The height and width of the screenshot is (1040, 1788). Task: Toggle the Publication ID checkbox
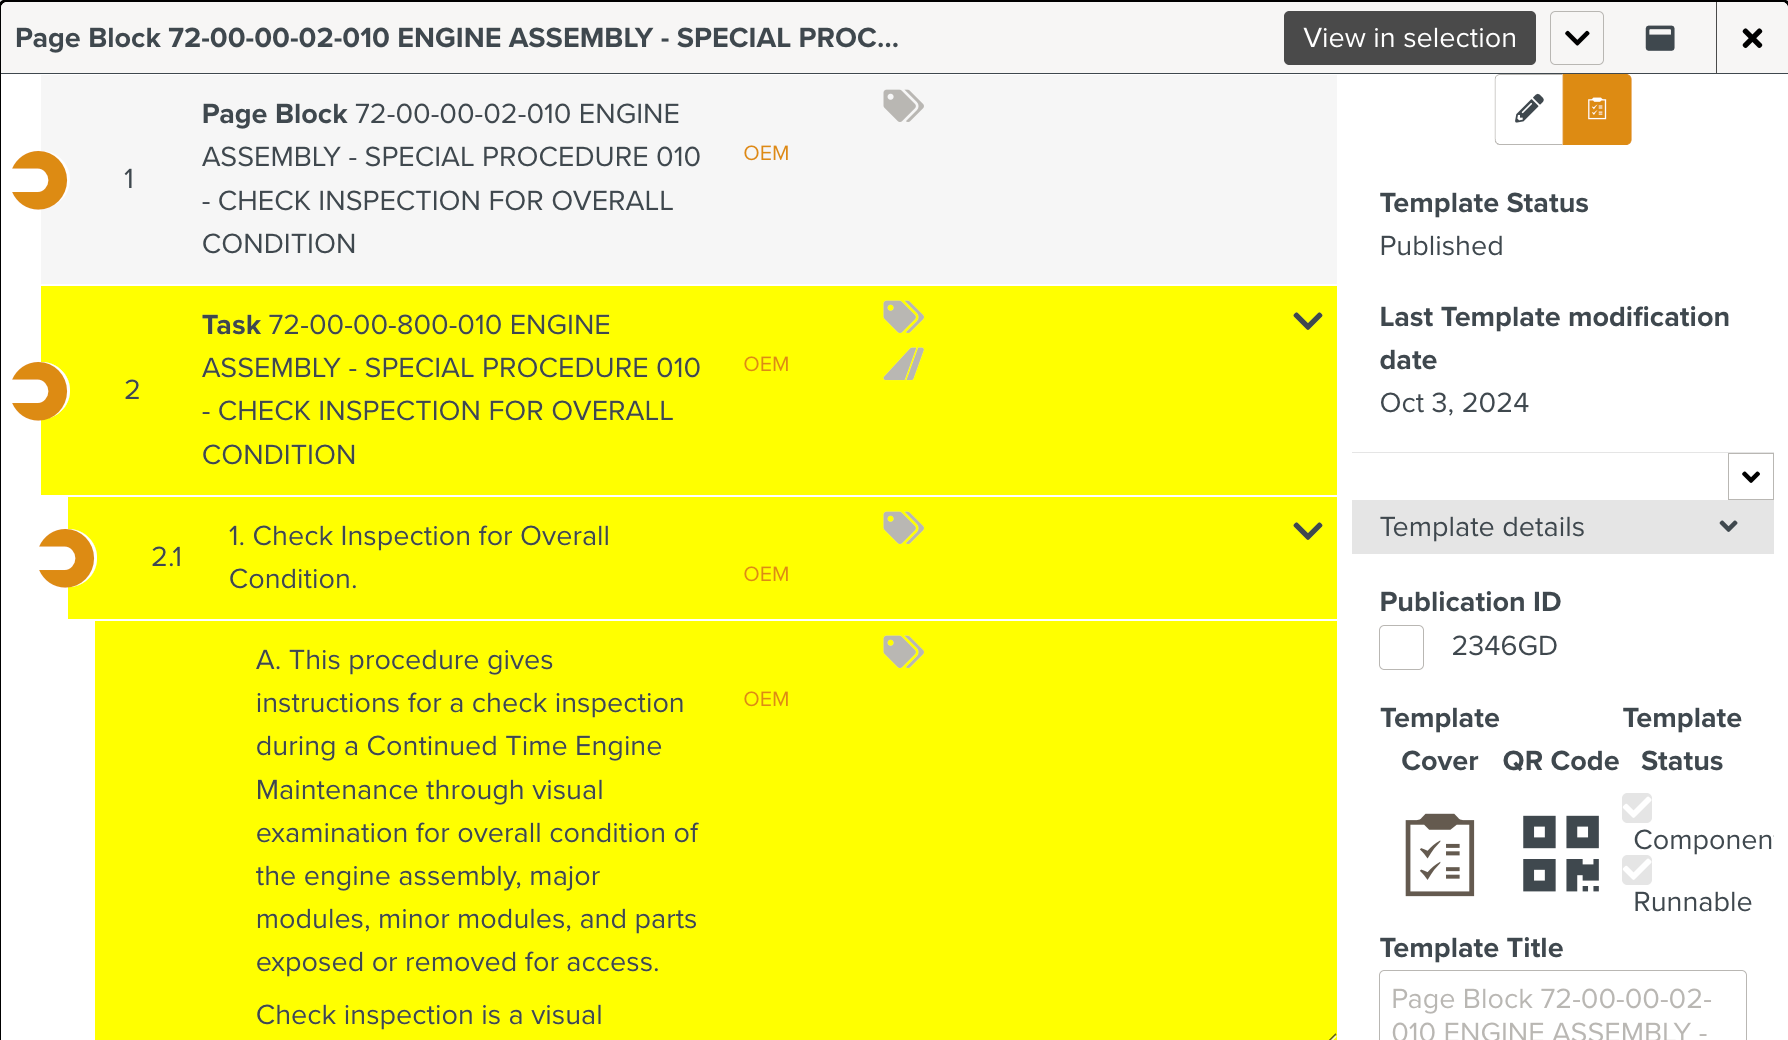tap(1401, 647)
